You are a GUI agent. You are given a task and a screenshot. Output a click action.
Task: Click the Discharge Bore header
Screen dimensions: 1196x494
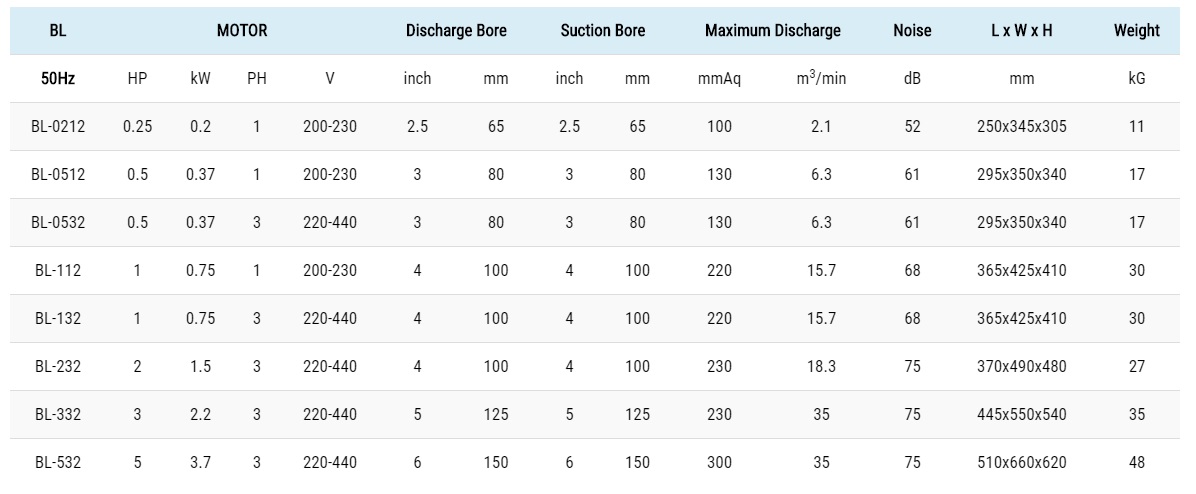[x=456, y=31]
